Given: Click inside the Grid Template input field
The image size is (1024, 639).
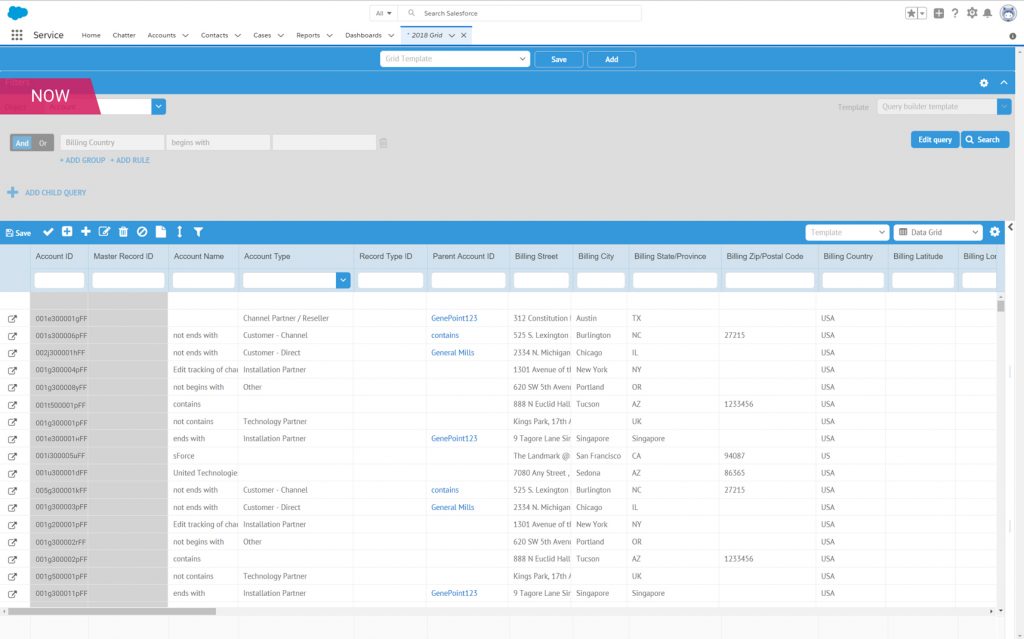Looking at the screenshot, I should click(454, 59).
